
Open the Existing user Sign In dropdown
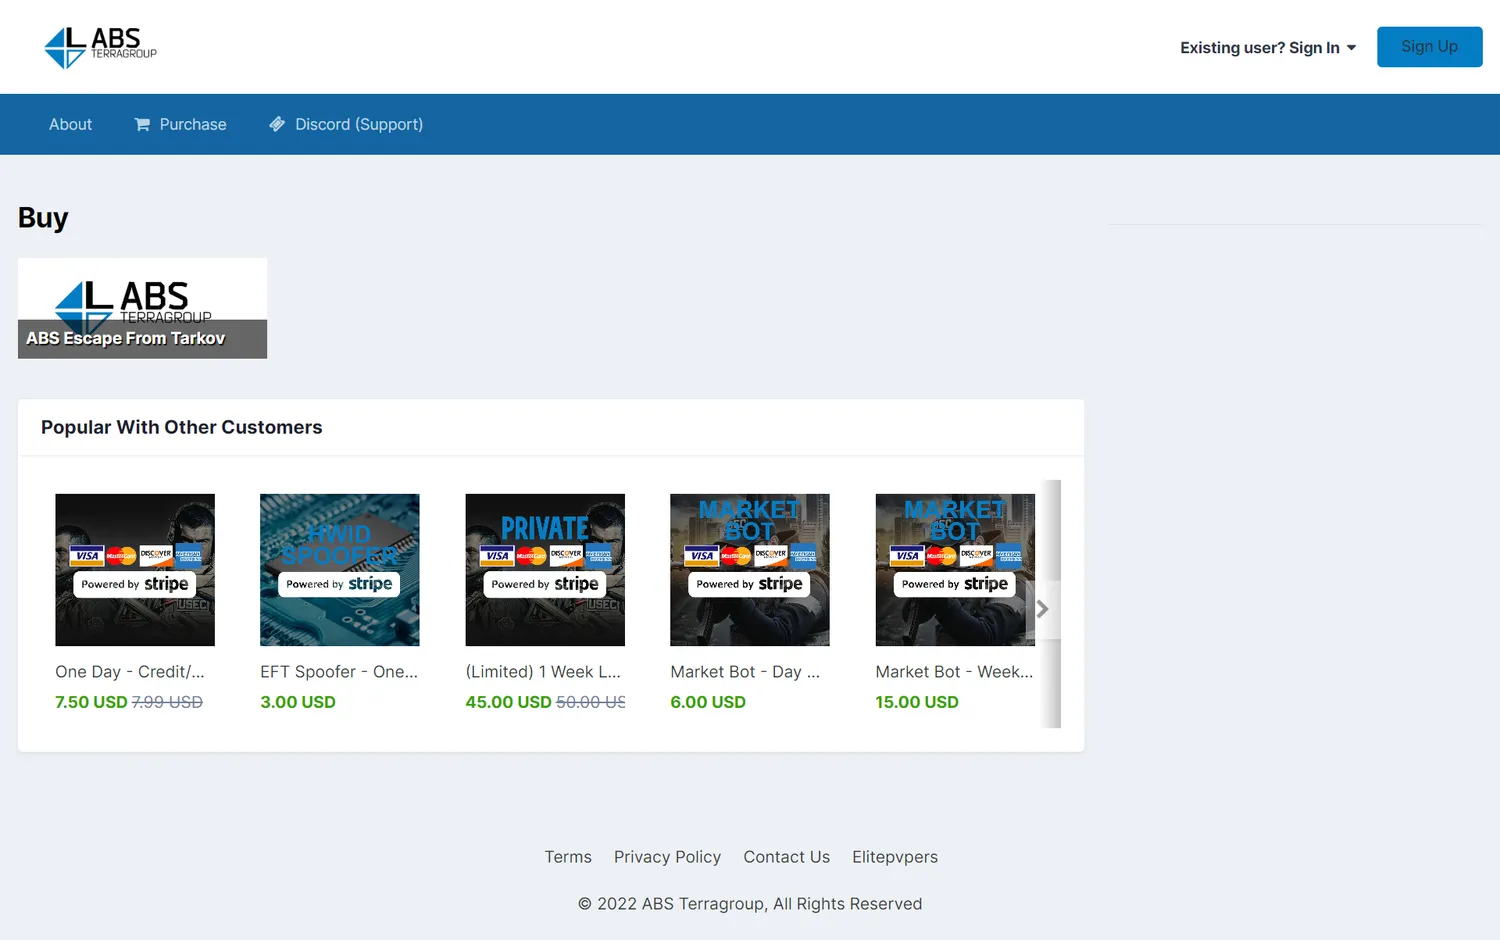pos(1268,48)
